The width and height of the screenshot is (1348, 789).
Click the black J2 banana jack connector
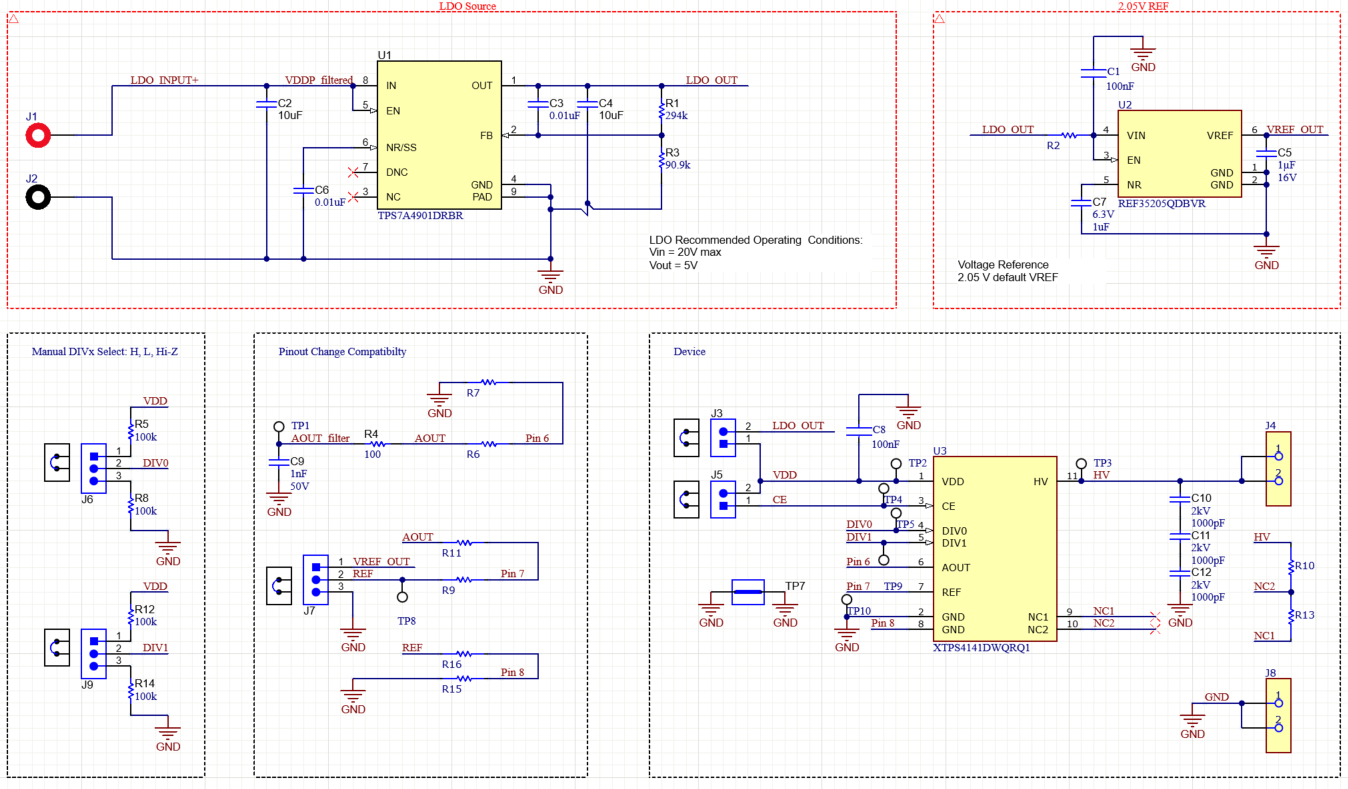tap(38, 197)
